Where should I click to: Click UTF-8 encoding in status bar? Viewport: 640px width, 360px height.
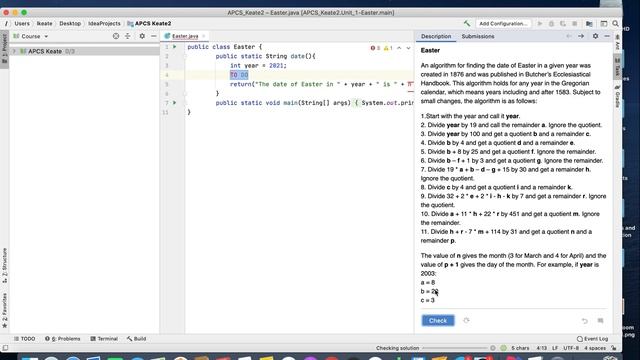pos(571,348)
